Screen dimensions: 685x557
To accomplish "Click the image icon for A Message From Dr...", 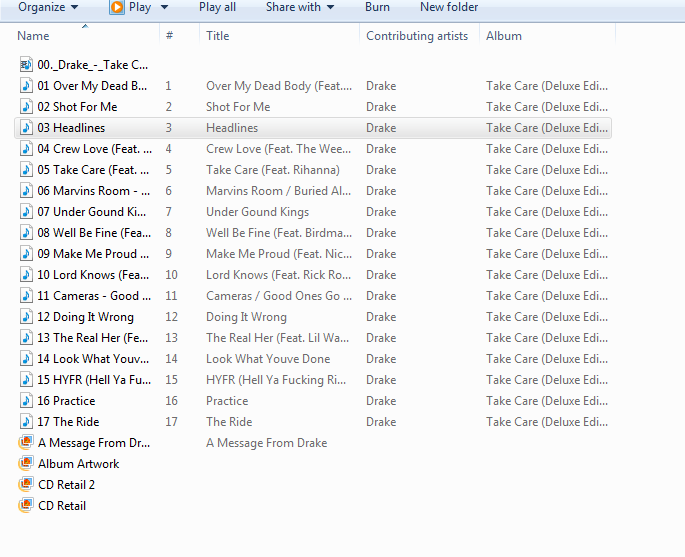I will click(26, 442).
